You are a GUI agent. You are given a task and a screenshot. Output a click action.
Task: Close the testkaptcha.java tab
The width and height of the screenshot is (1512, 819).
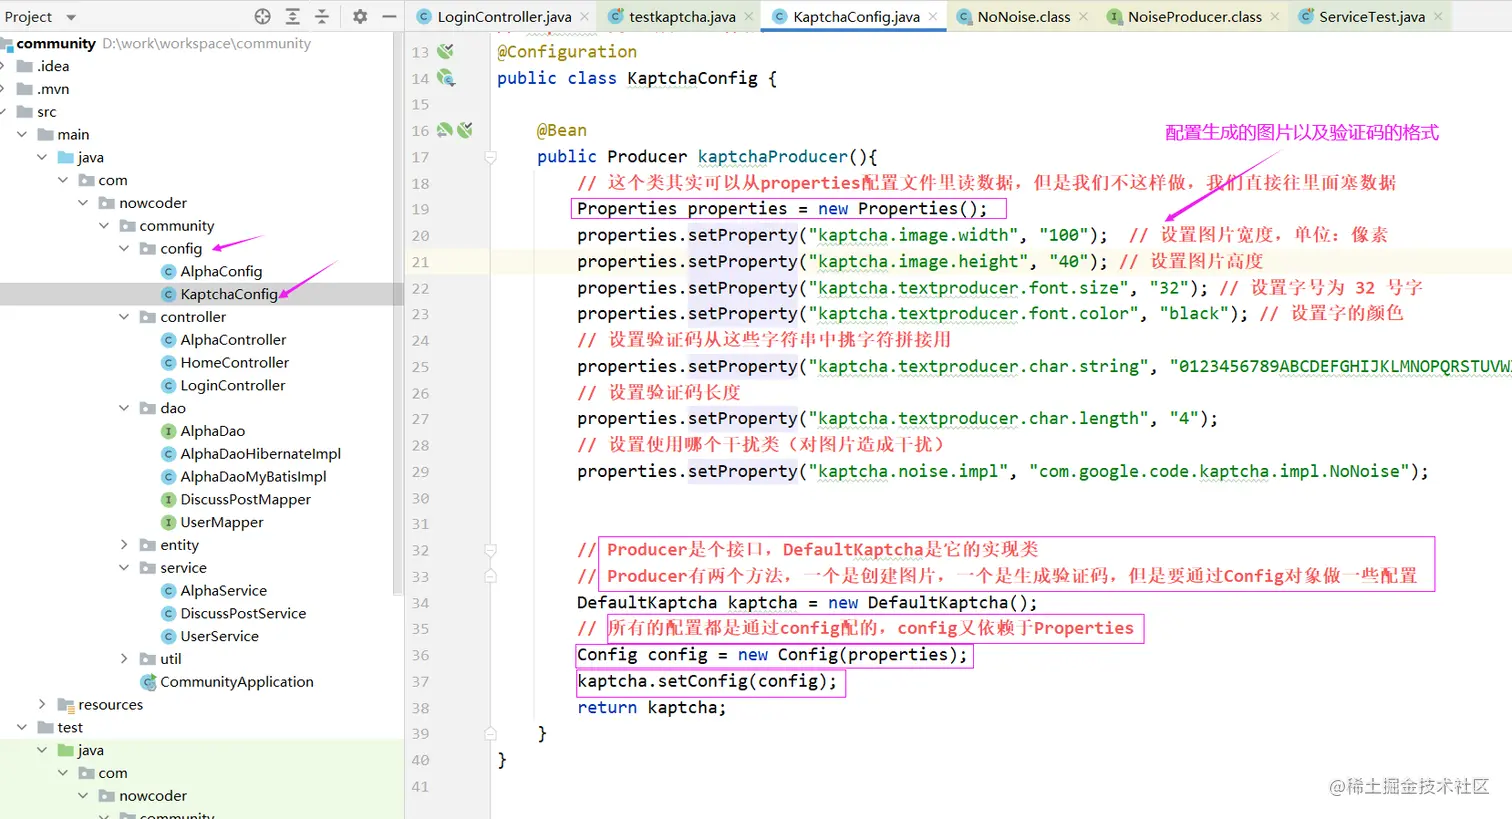click(749, 16)
